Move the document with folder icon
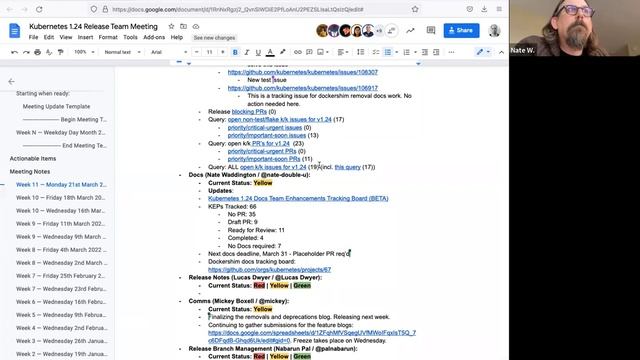 point(183,27)
